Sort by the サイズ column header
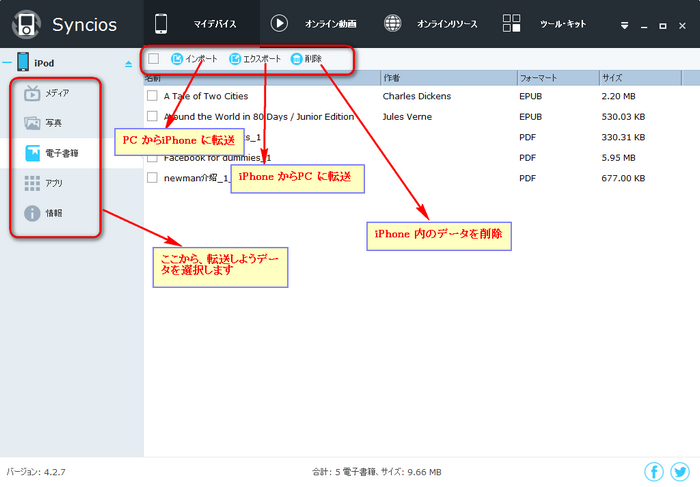The image size is (700, 487). coord(640,78)
